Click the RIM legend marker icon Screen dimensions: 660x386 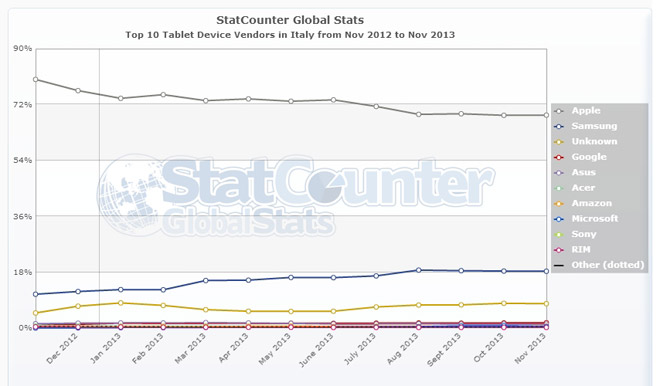(x=559, y=250)
